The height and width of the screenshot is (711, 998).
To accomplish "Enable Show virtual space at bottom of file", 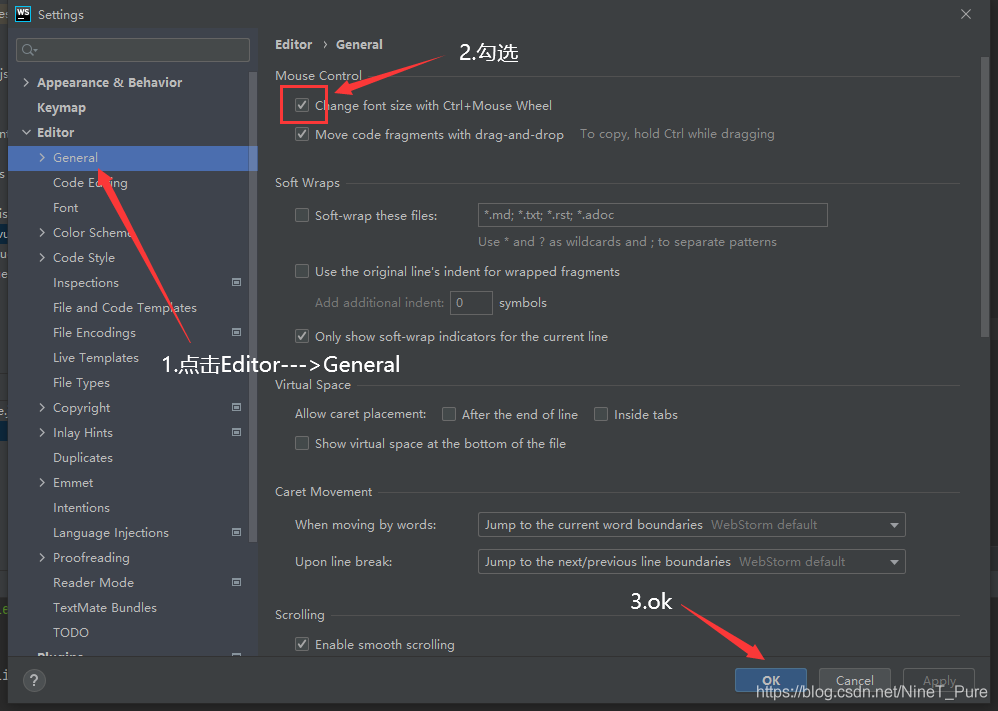I will (302, 443).
